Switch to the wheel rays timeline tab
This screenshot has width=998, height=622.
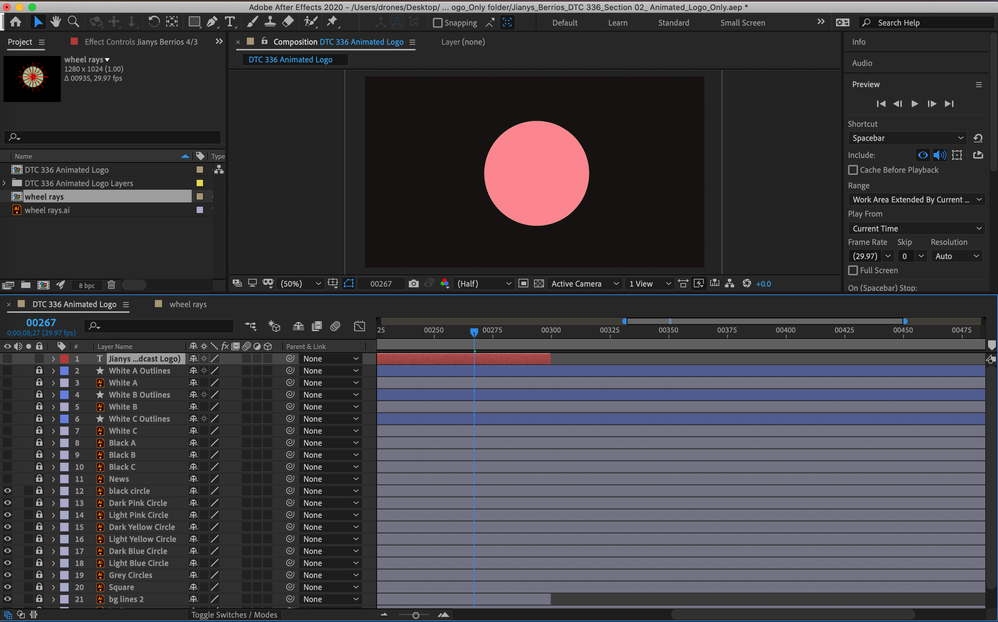188,304
